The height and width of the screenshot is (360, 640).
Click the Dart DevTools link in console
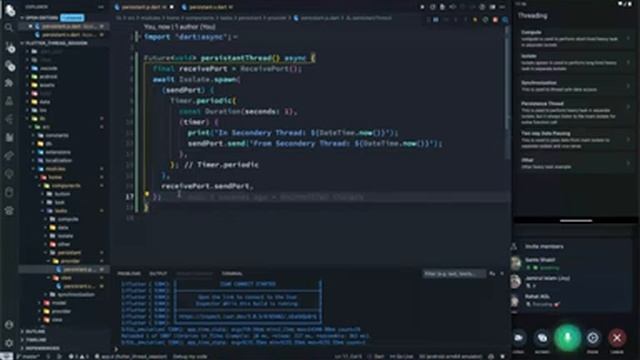click(248, 316)
